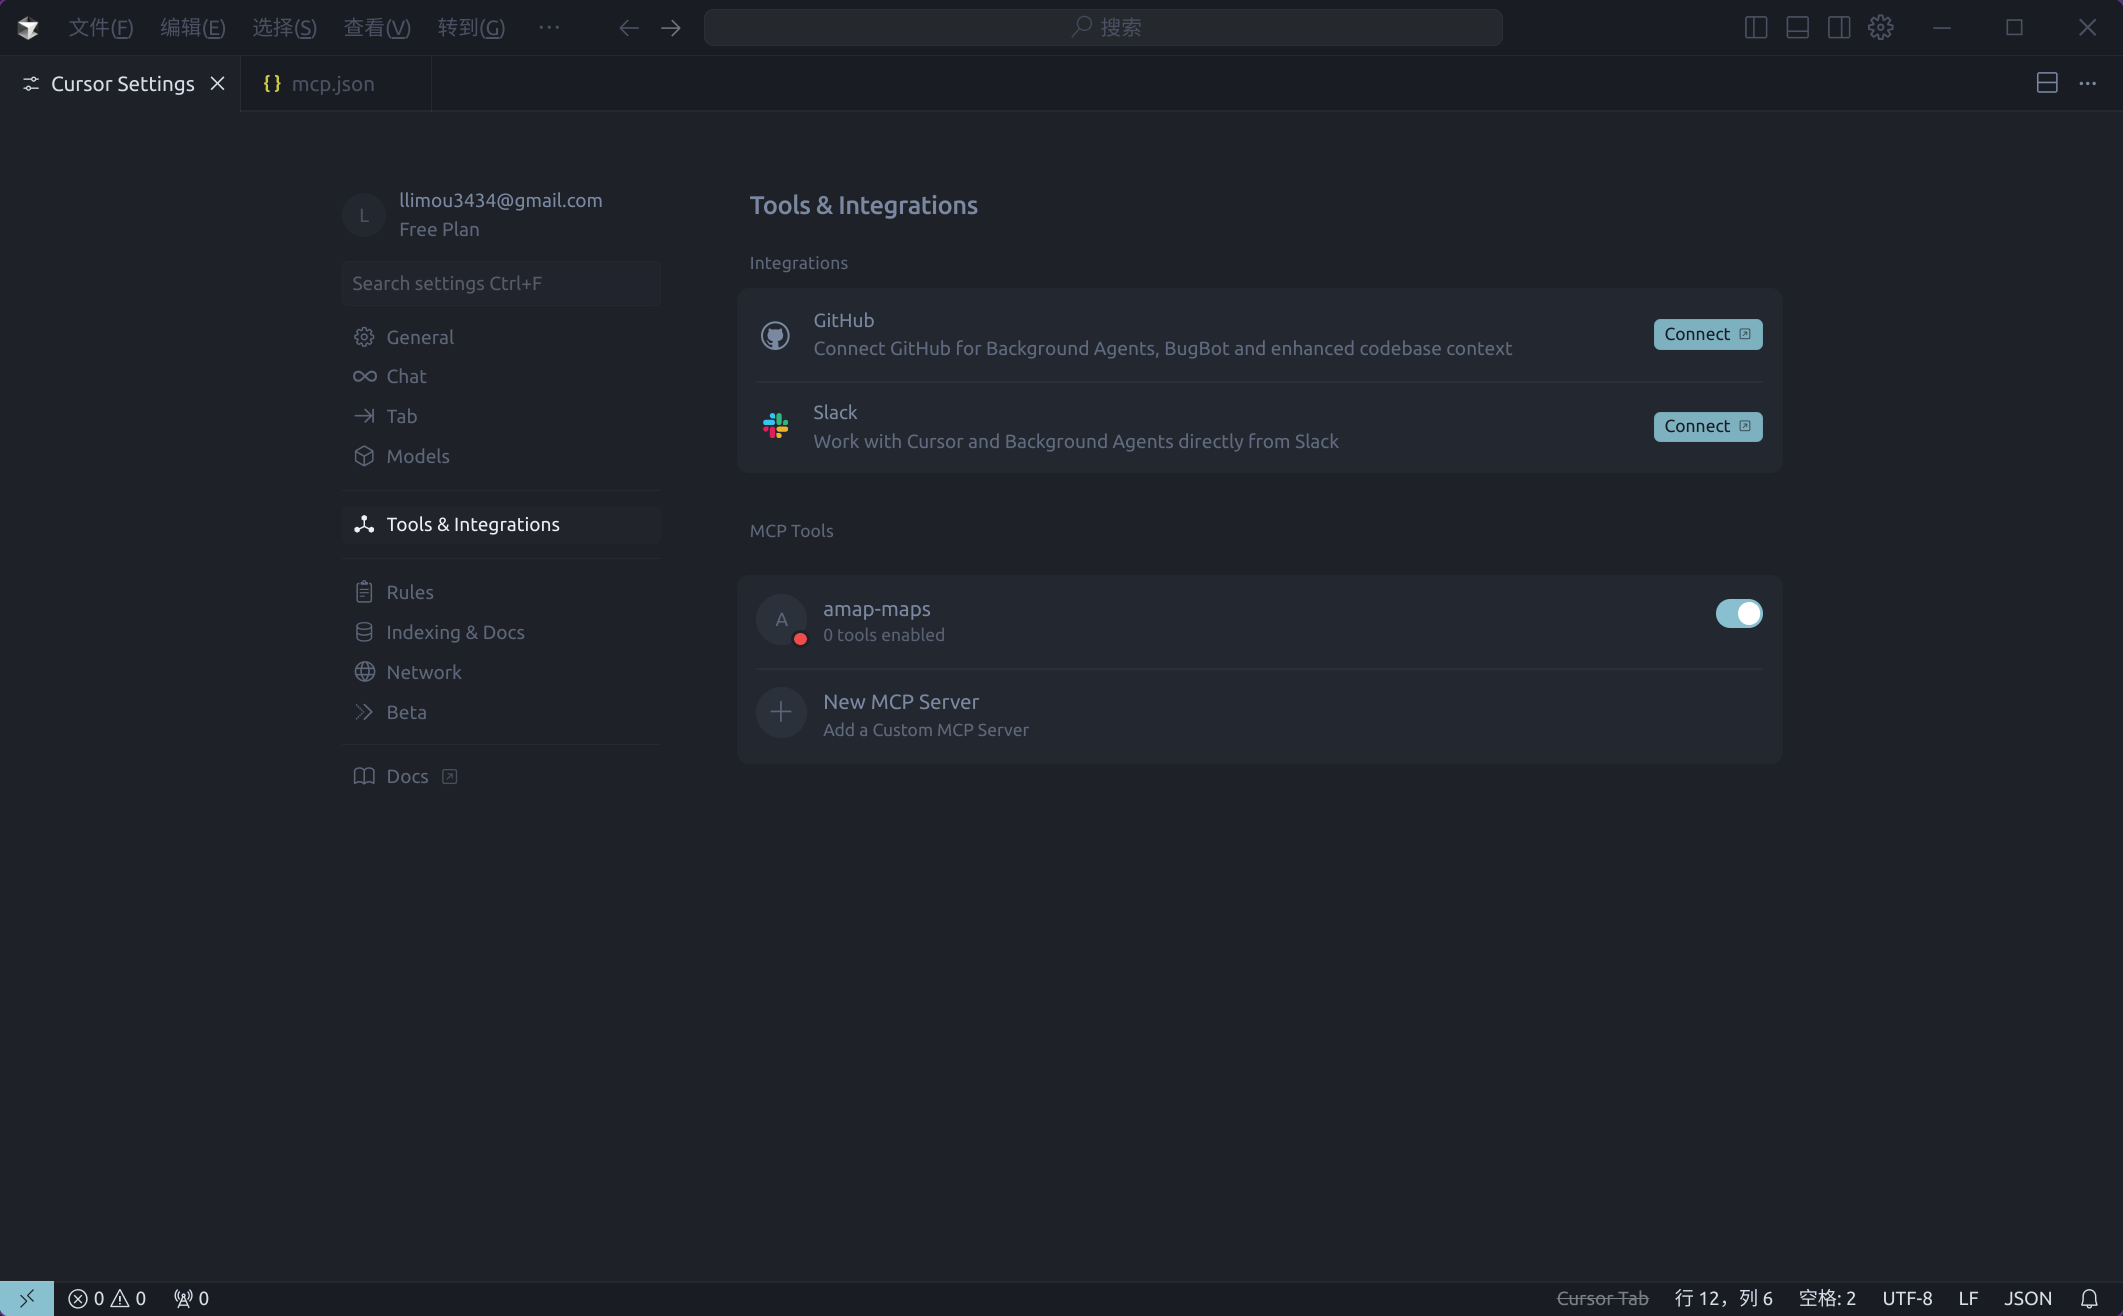Open settings via title bar gear icon

coord(1880,27)
